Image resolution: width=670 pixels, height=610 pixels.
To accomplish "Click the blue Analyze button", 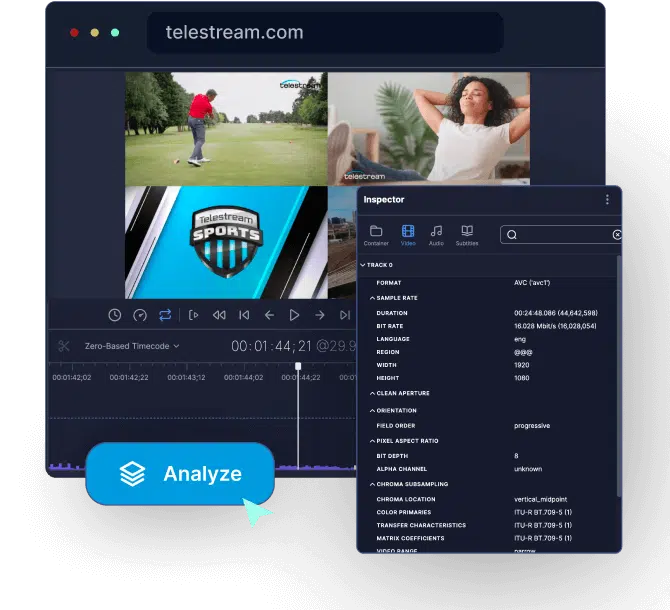I will tap(180, 474).
